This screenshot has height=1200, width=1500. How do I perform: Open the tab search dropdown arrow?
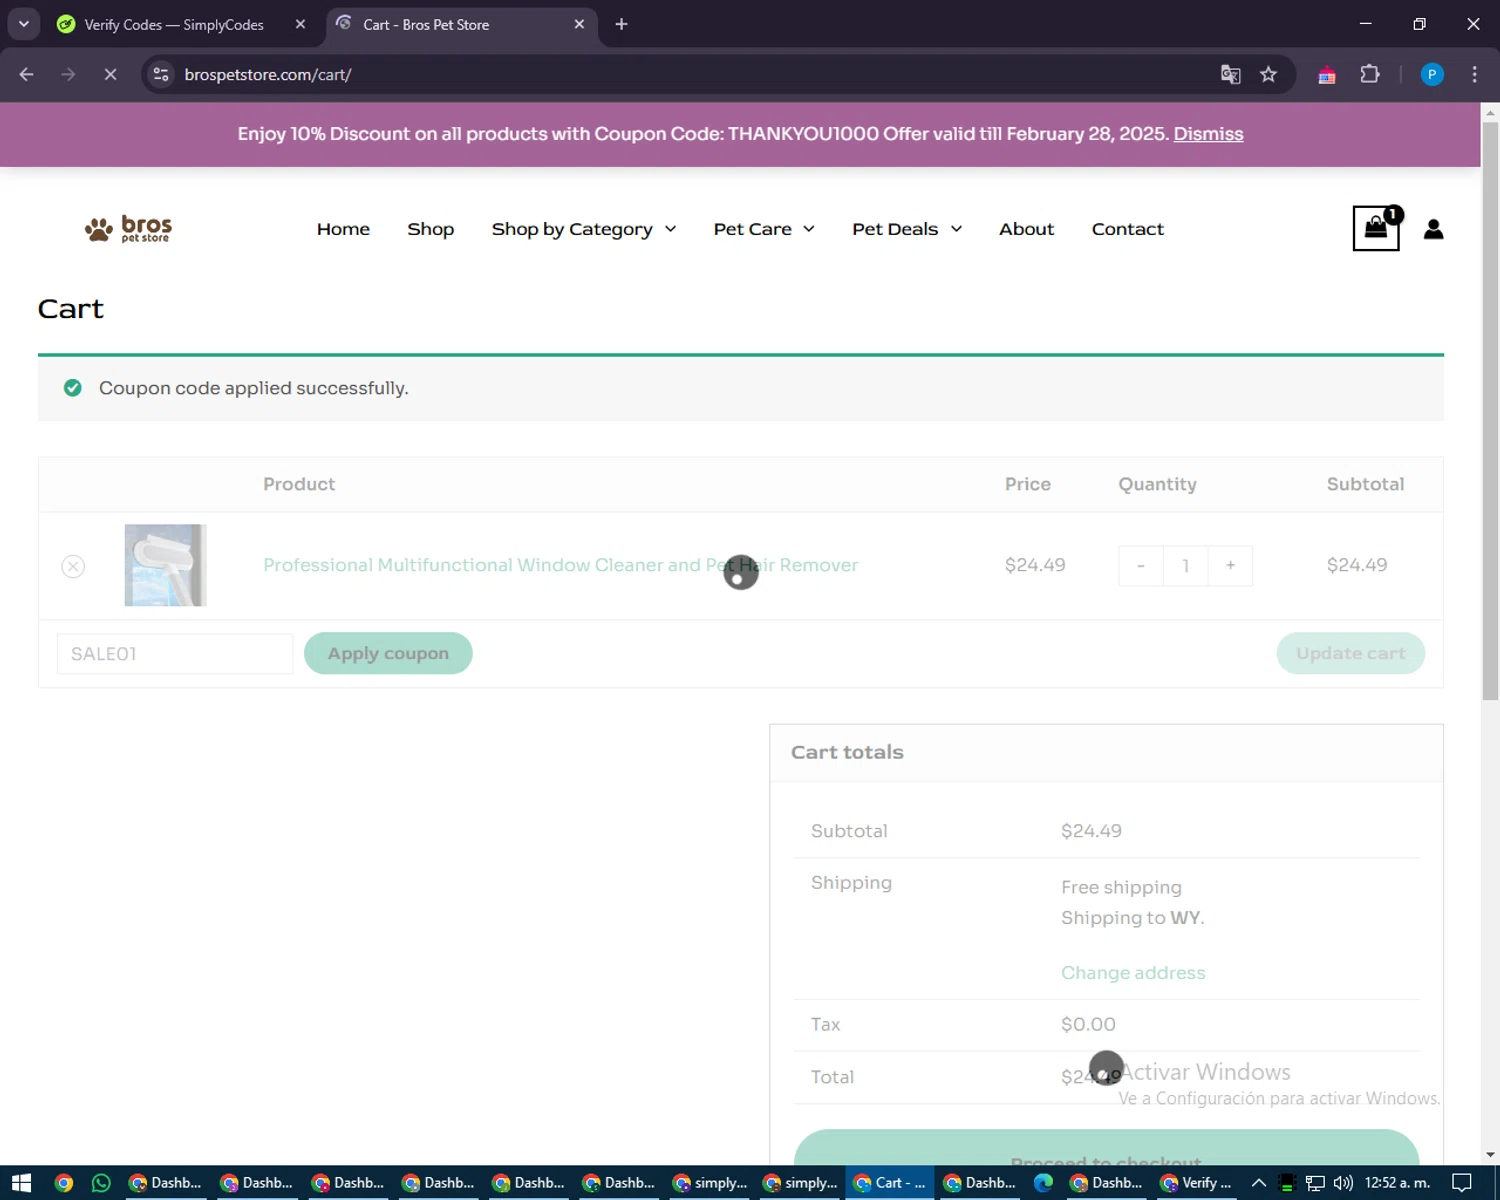click(23, 24)
